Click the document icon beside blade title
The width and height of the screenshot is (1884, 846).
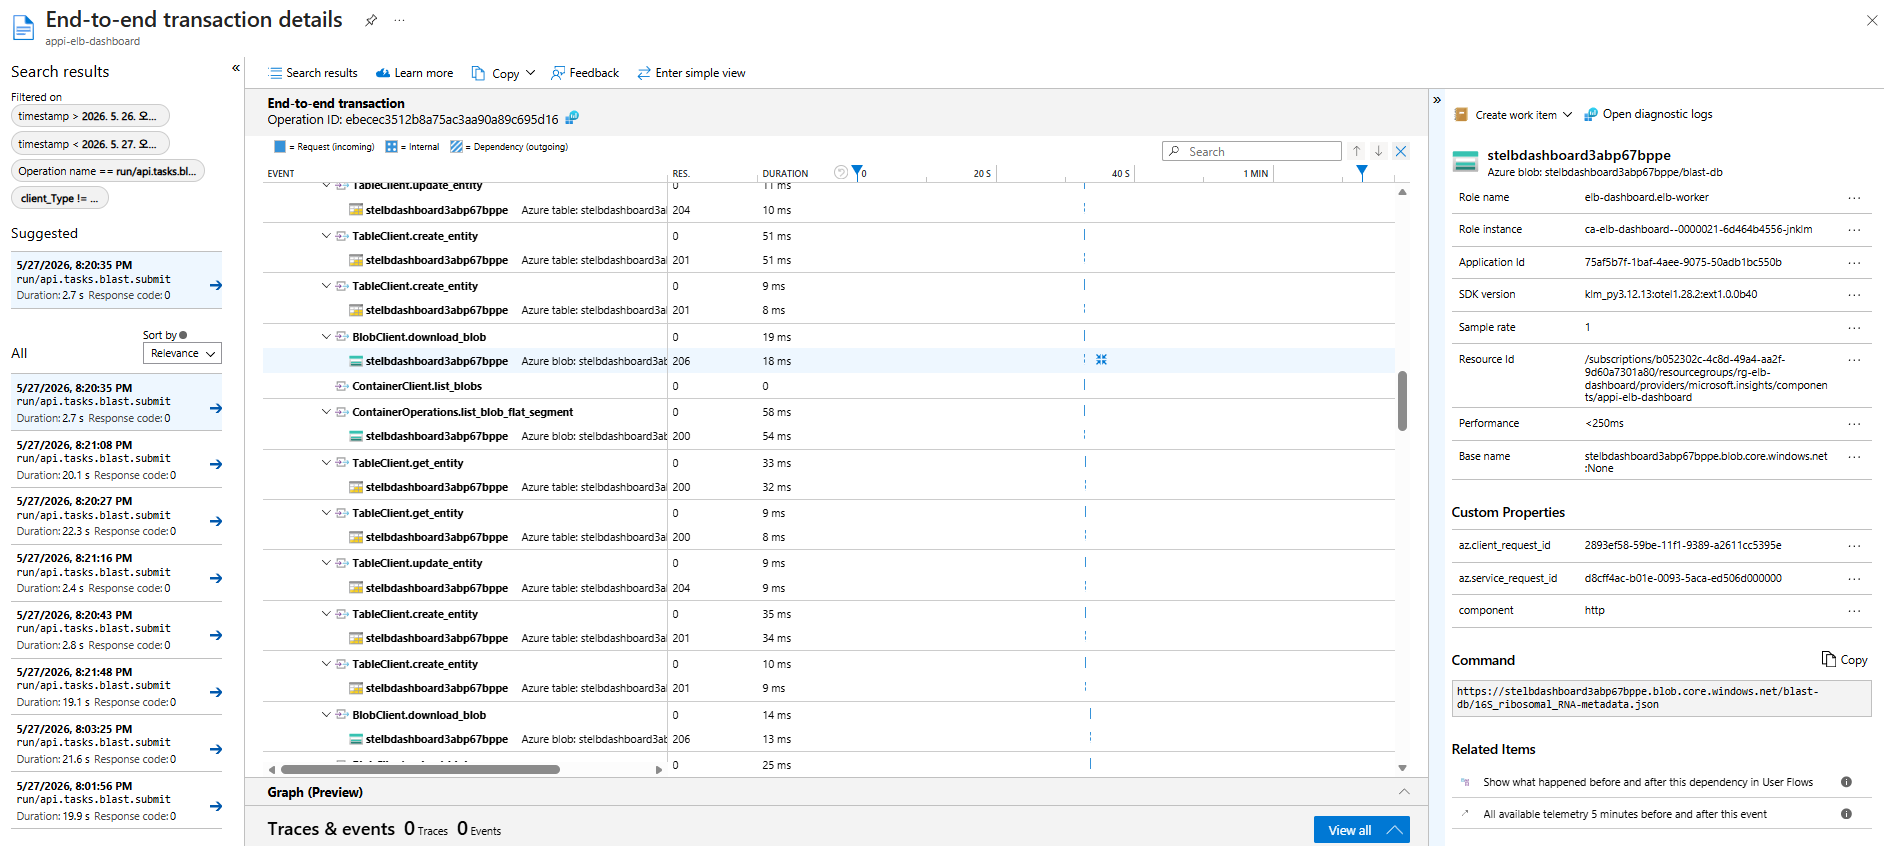click(23, 28)
